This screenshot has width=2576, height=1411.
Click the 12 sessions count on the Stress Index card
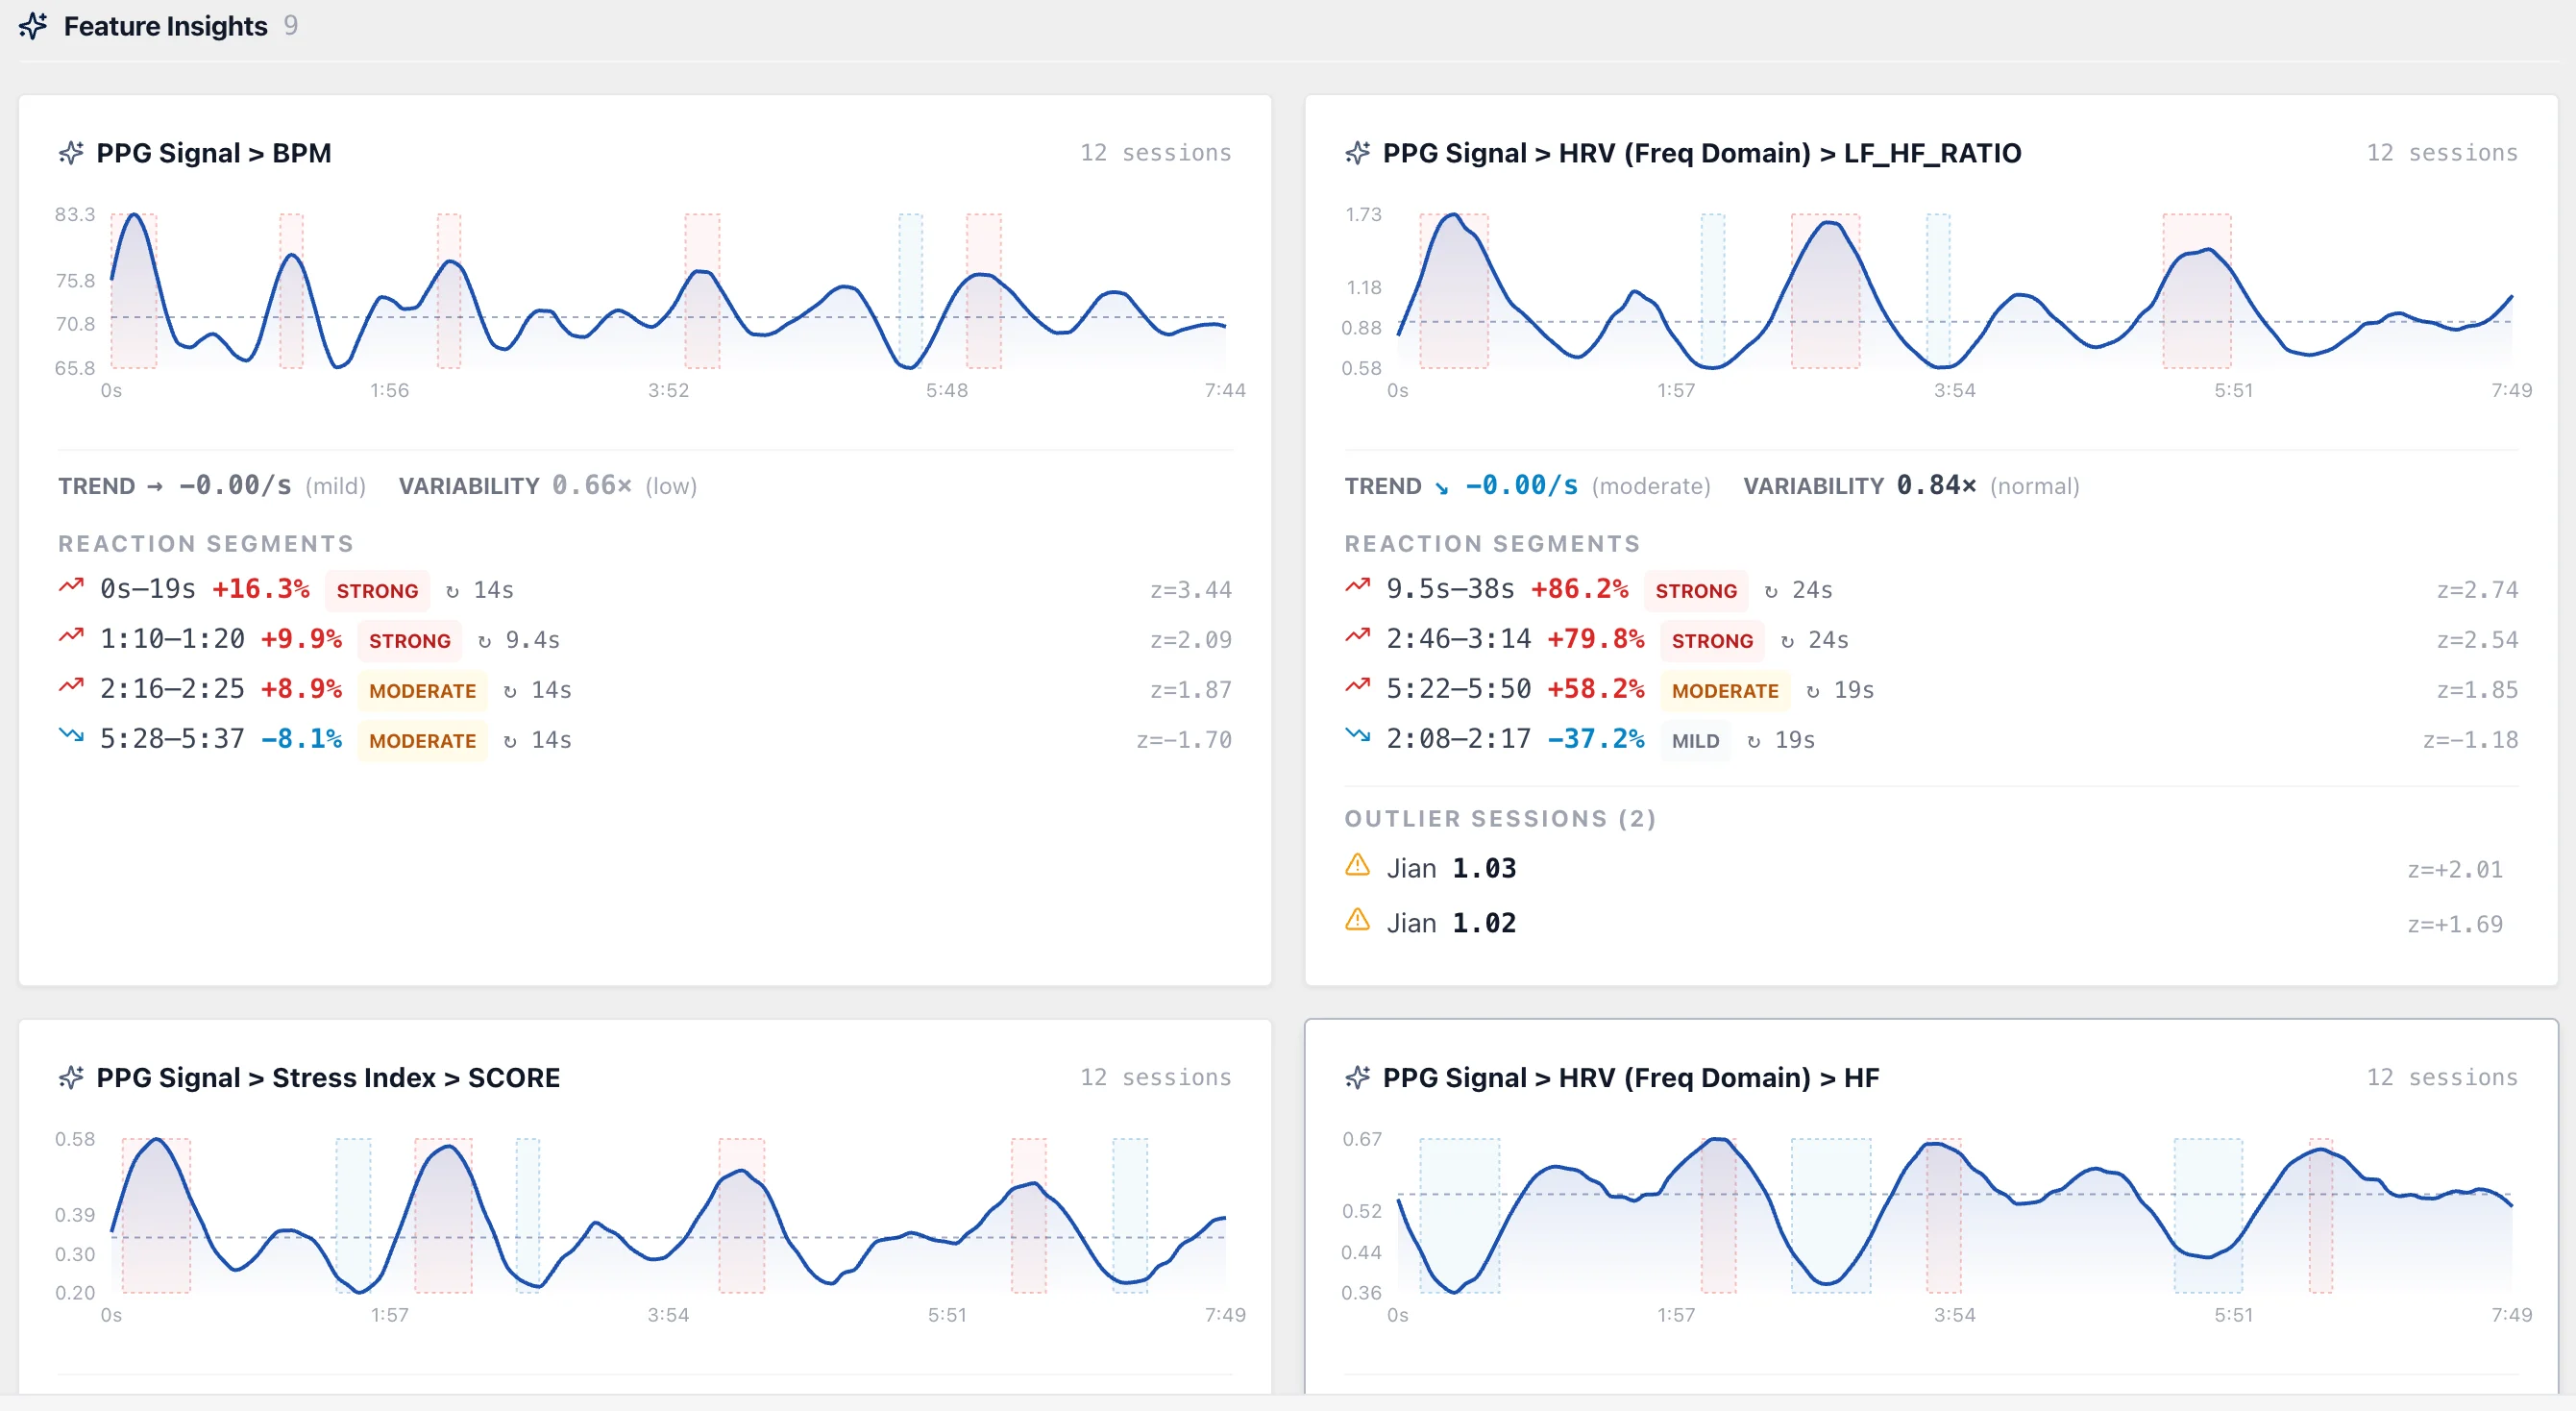1156,1077
